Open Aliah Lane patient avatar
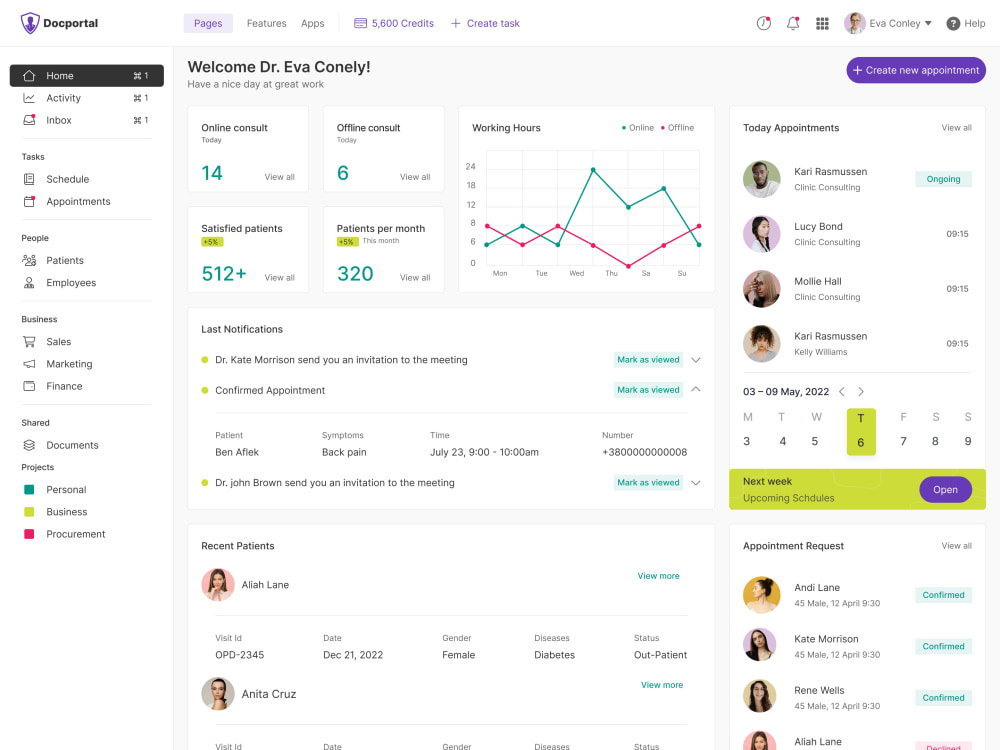Screen dimensions: 1000x750 tap(217, 585)
